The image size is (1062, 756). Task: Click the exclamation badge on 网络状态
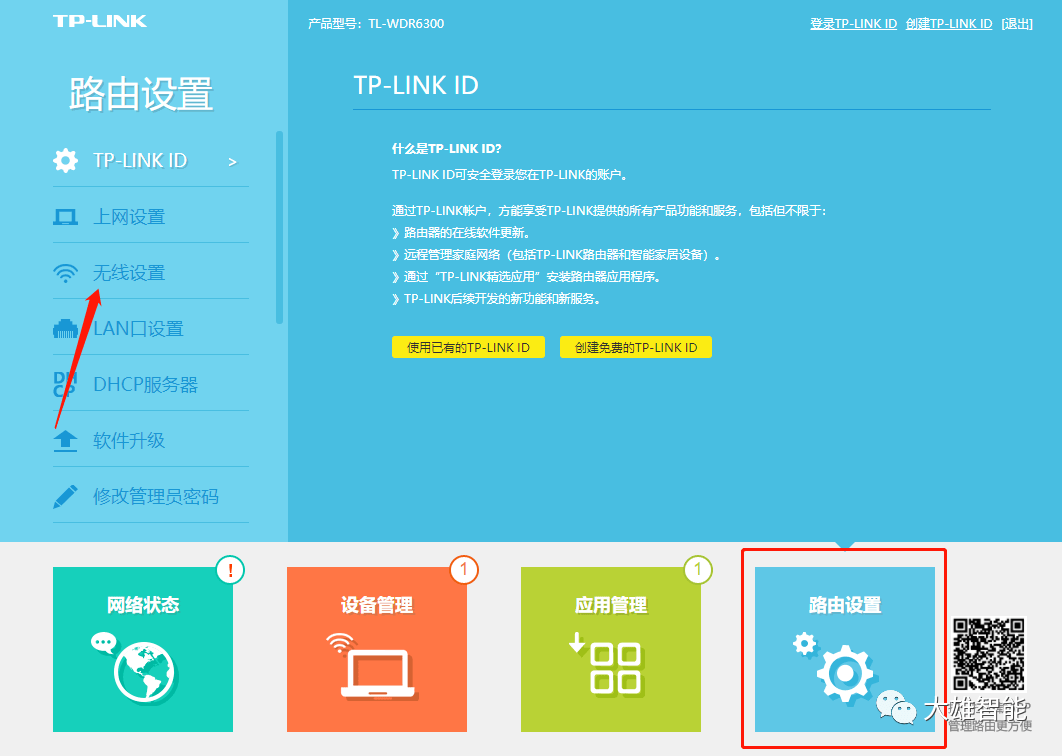coord(230,570)
